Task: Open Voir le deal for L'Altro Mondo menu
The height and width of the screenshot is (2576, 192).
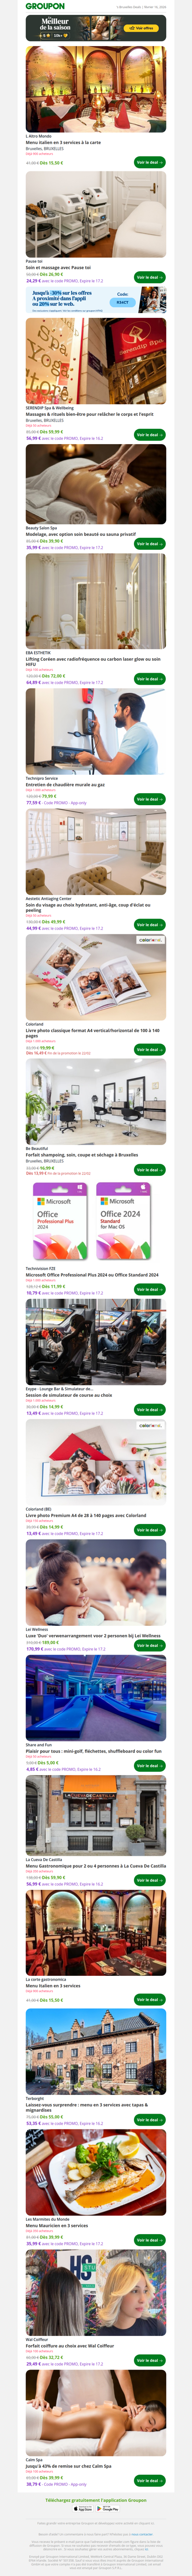Action: (149, 162)
